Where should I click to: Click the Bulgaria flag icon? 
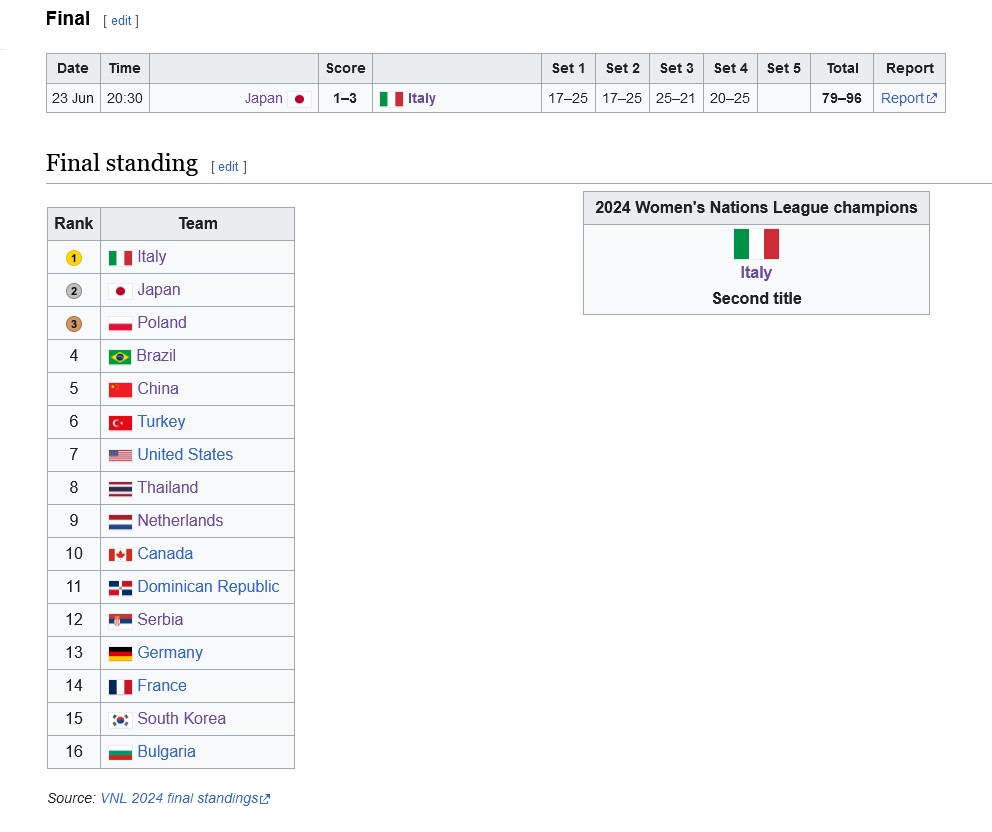pos(120,752)
